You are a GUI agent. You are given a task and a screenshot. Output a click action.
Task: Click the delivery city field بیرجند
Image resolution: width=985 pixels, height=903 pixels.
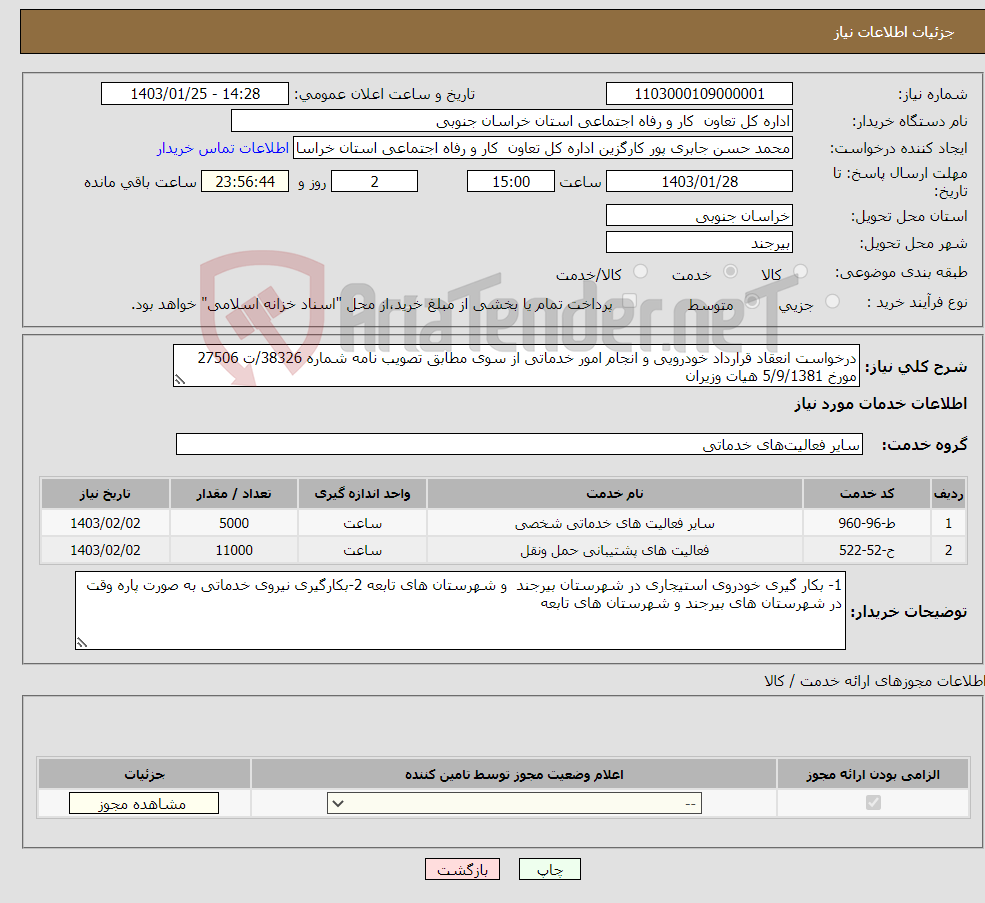click(x=699, y=243)
